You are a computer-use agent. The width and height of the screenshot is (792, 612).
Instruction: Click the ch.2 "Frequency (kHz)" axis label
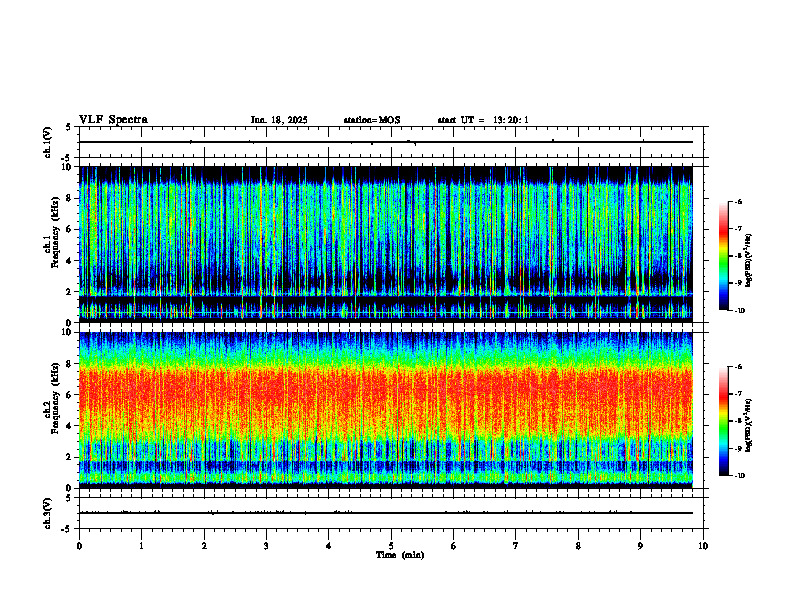point(54,398)
